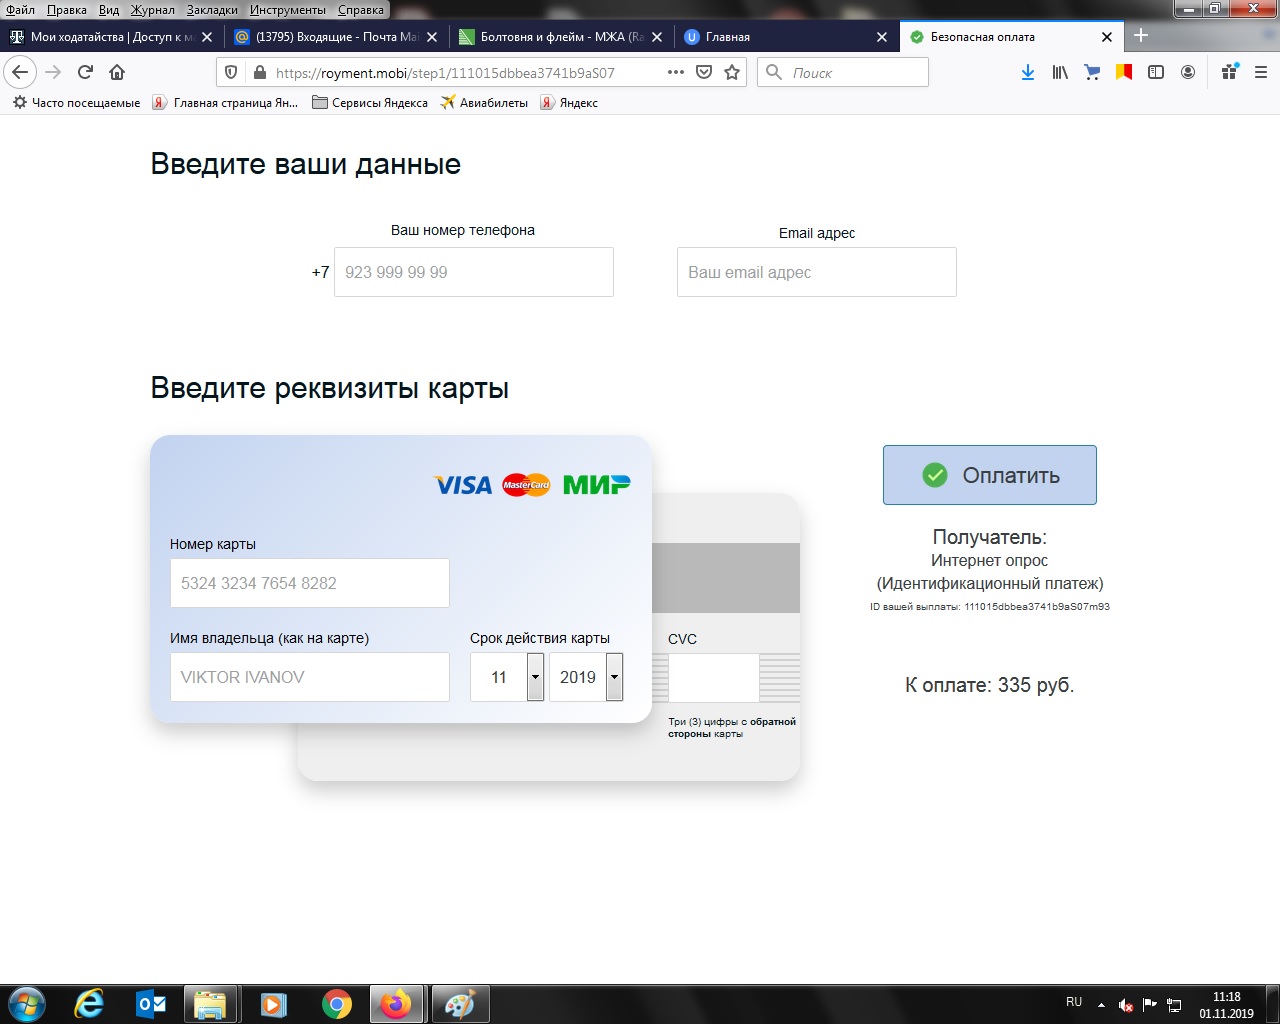Expand the card expiry year dropdown
The width and height of the screenshot is (1280, 1024).
point(614,677)
